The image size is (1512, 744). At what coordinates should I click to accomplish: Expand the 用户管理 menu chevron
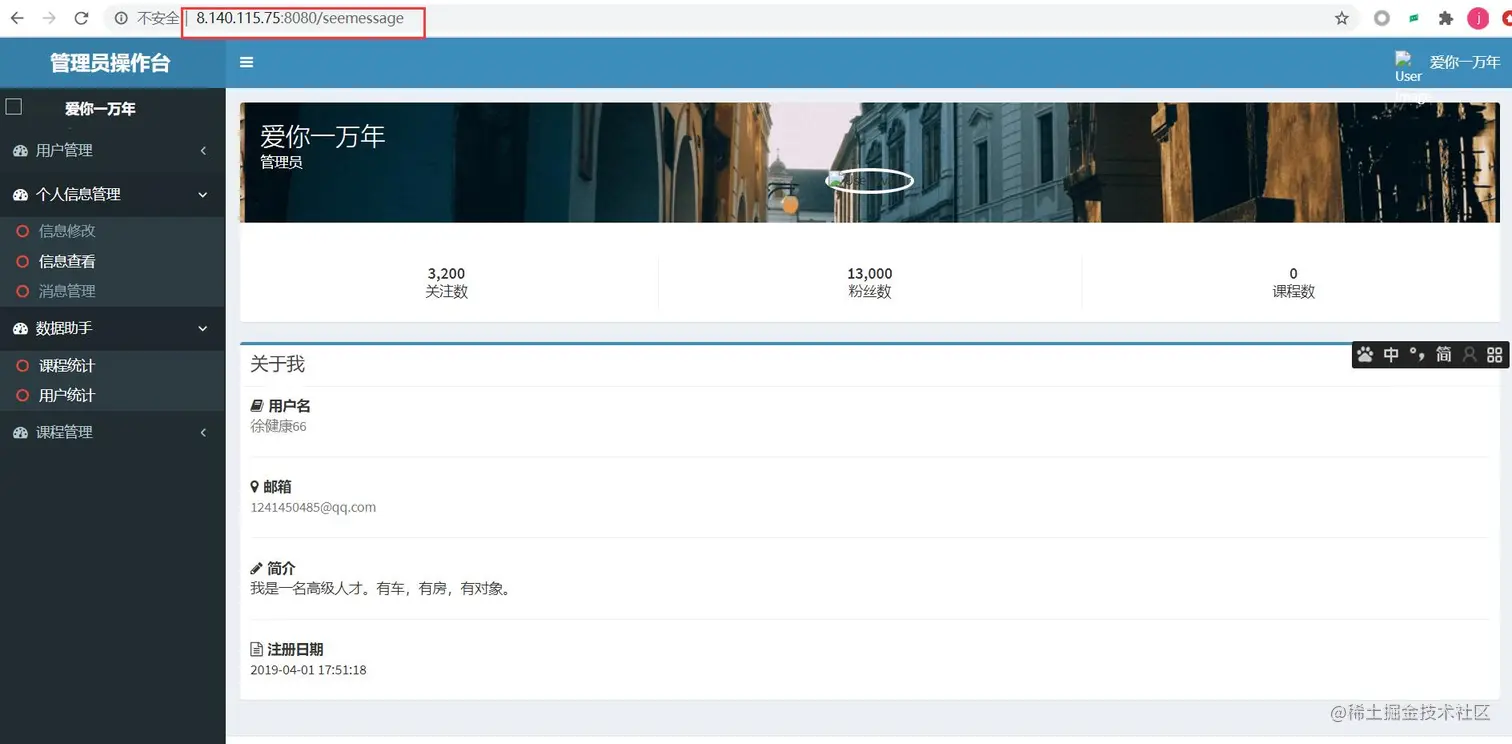click(203, 150)
